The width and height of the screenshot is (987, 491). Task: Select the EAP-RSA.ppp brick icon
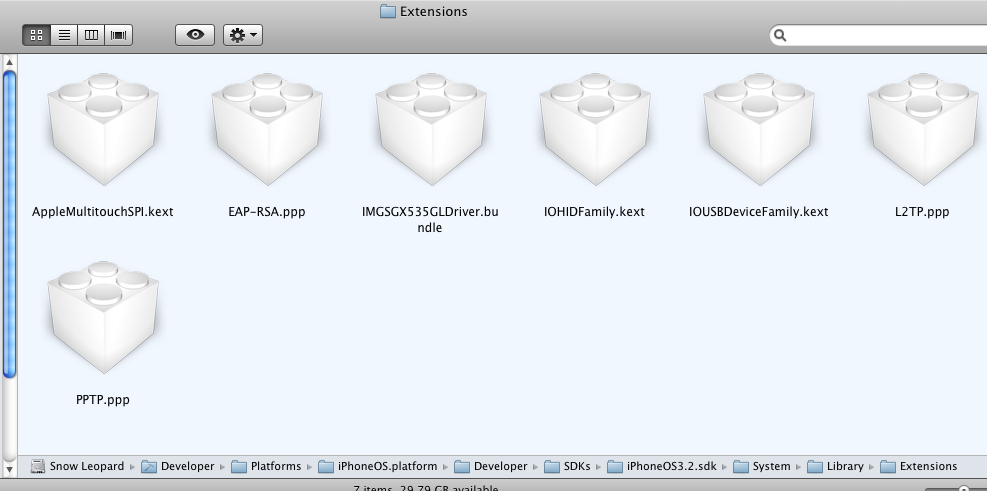(x=267, y=129)
